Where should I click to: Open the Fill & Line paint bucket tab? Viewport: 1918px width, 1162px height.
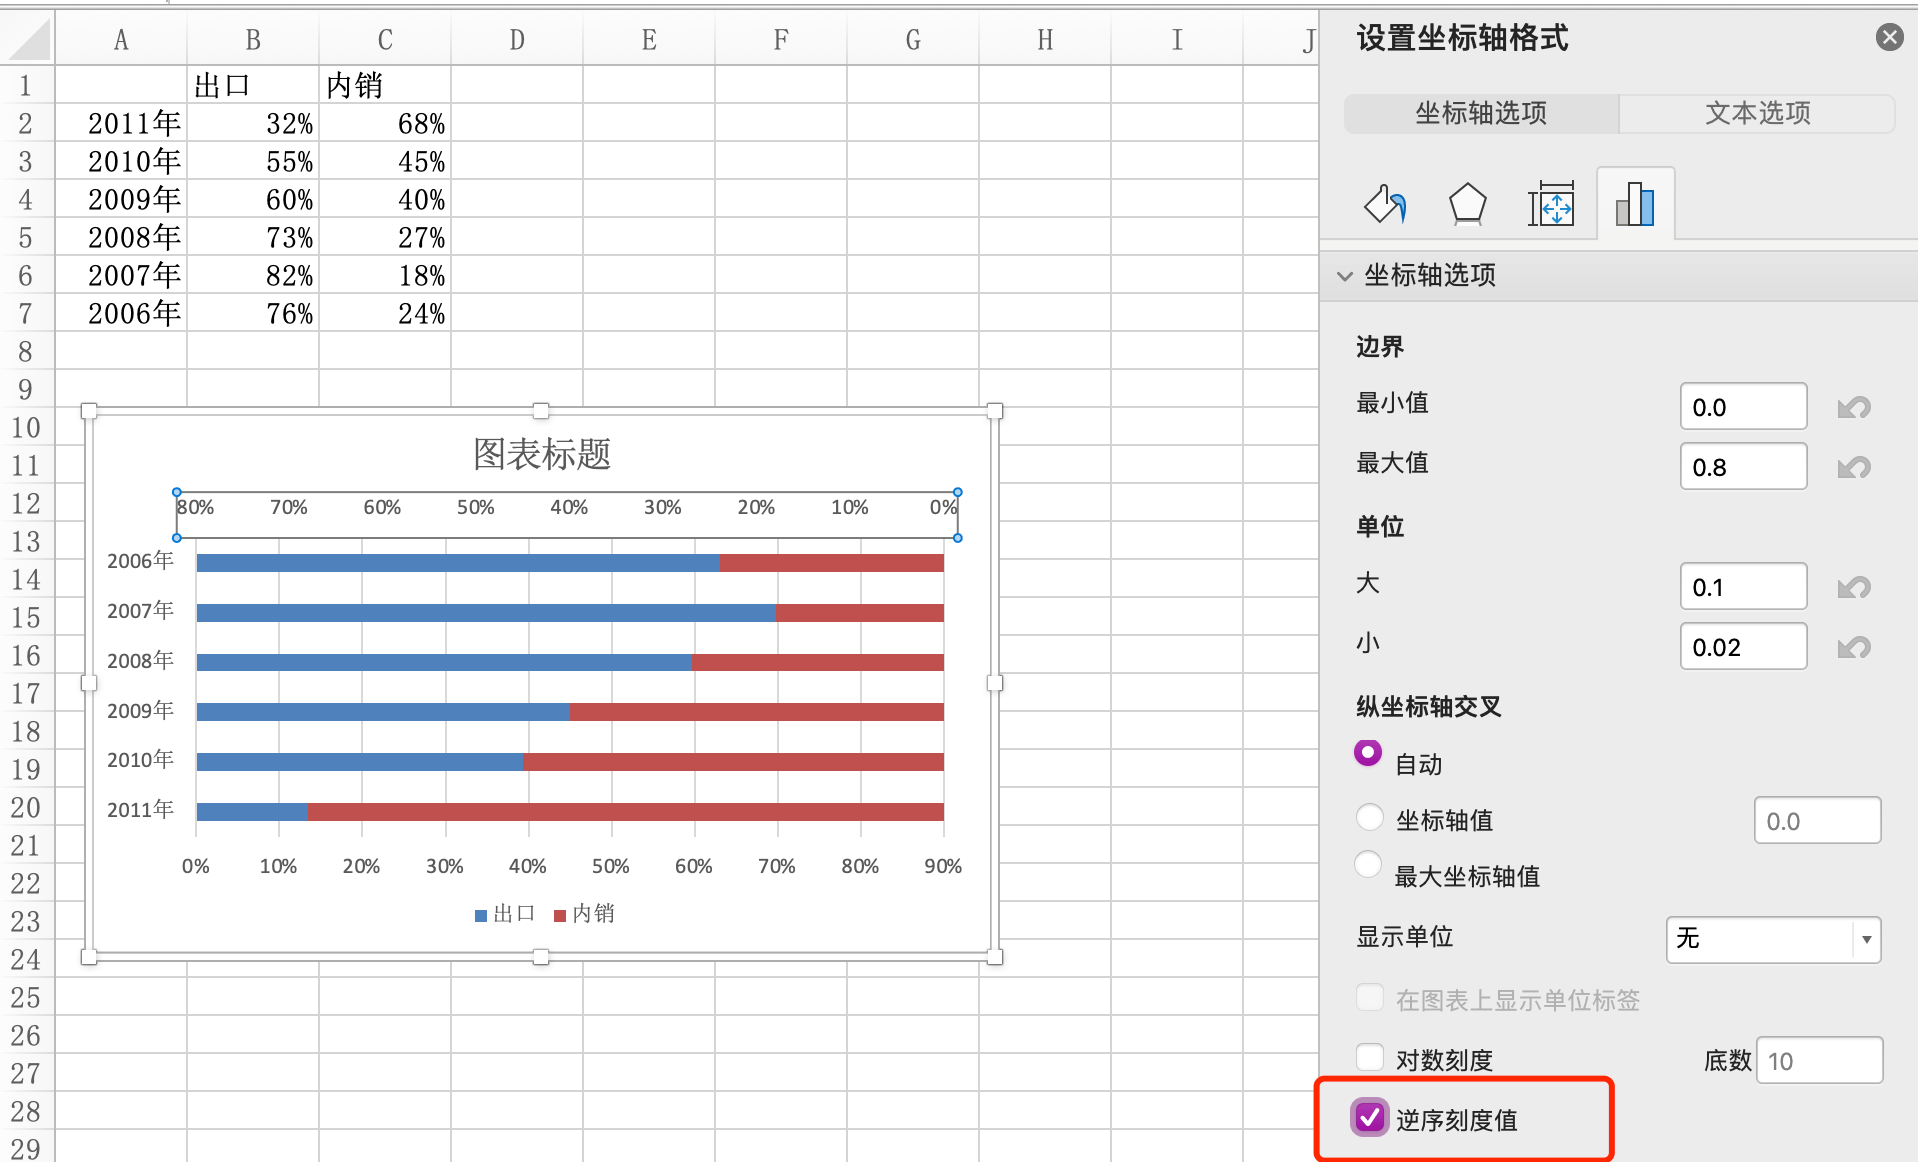click(x=1385, y=204)
